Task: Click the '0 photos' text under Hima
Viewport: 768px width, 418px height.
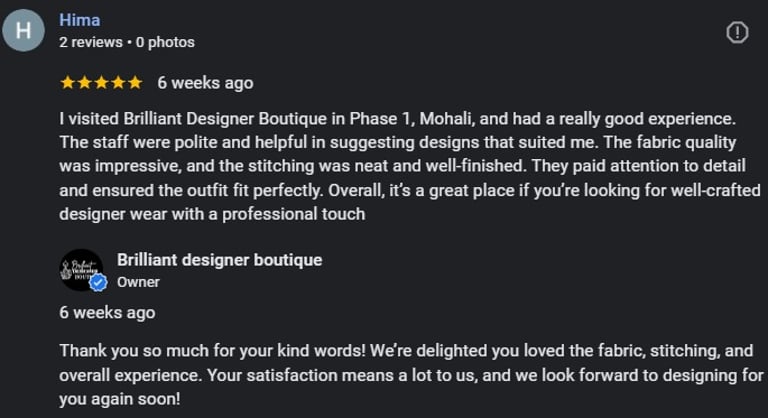Action: (x=165, y=42)
